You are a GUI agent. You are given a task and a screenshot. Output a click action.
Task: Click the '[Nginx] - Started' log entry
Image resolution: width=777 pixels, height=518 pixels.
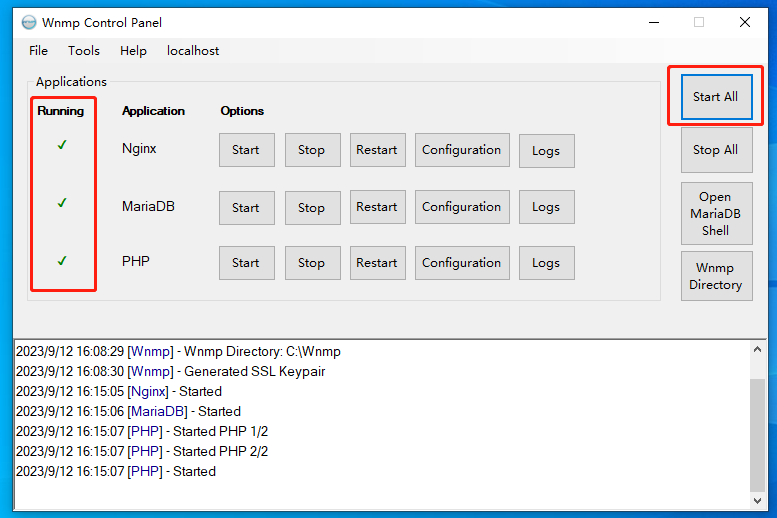coord(119,391)
